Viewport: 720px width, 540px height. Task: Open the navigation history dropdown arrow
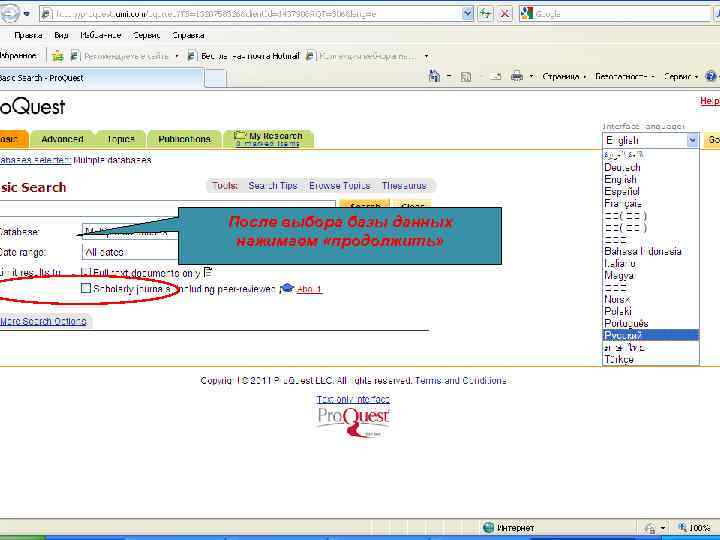point(27,14)
